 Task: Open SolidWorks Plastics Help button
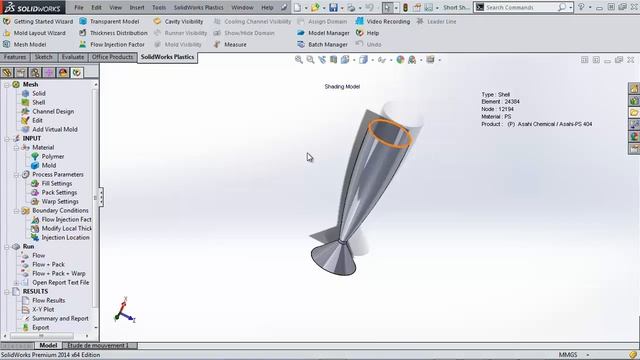tap(367, 33)
